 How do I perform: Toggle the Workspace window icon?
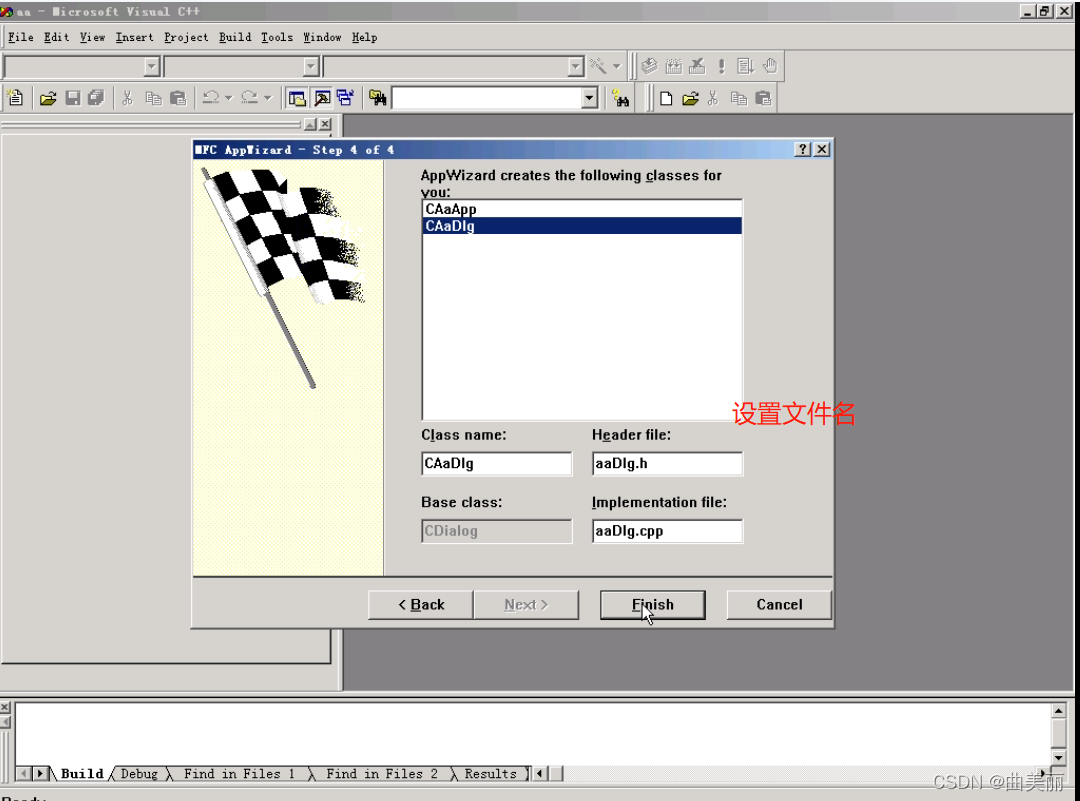pyautogui.click(x=297, y=98)
